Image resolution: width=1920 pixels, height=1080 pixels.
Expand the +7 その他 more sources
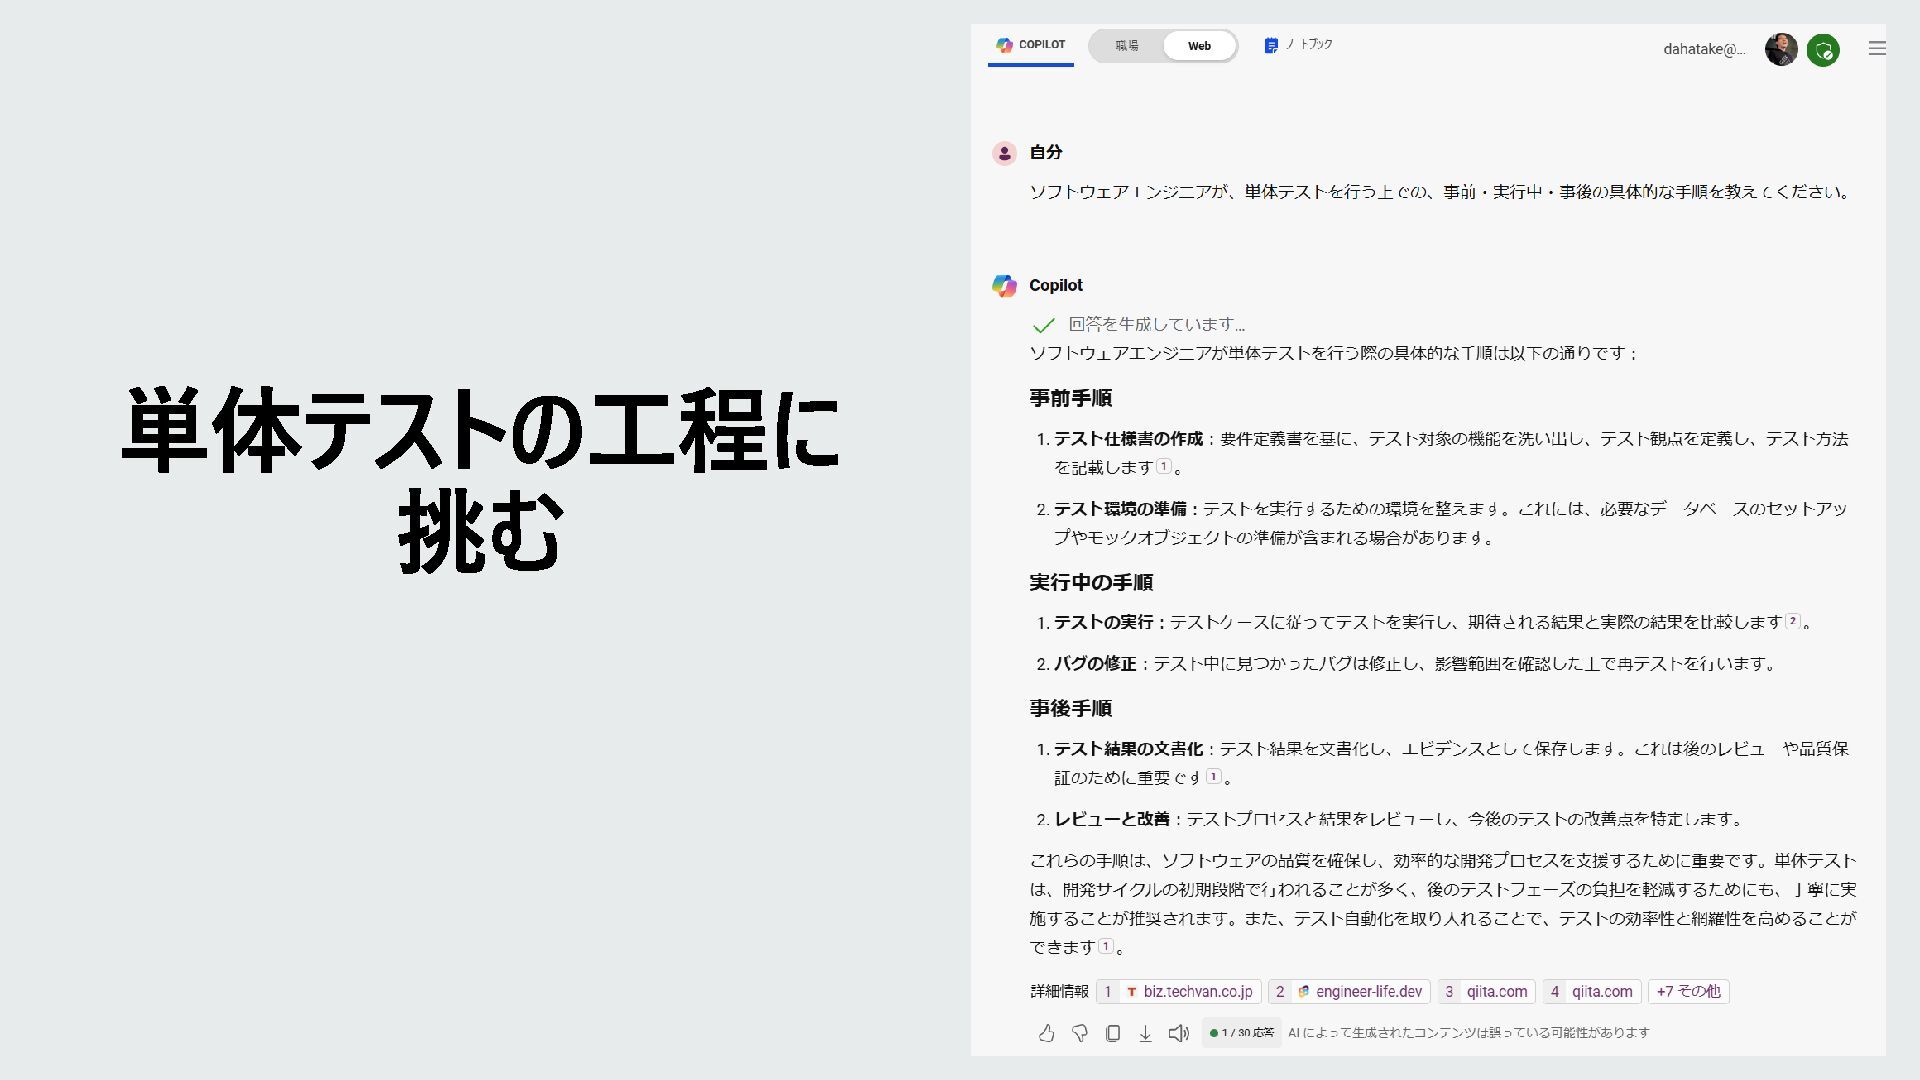pos(1688,991)
